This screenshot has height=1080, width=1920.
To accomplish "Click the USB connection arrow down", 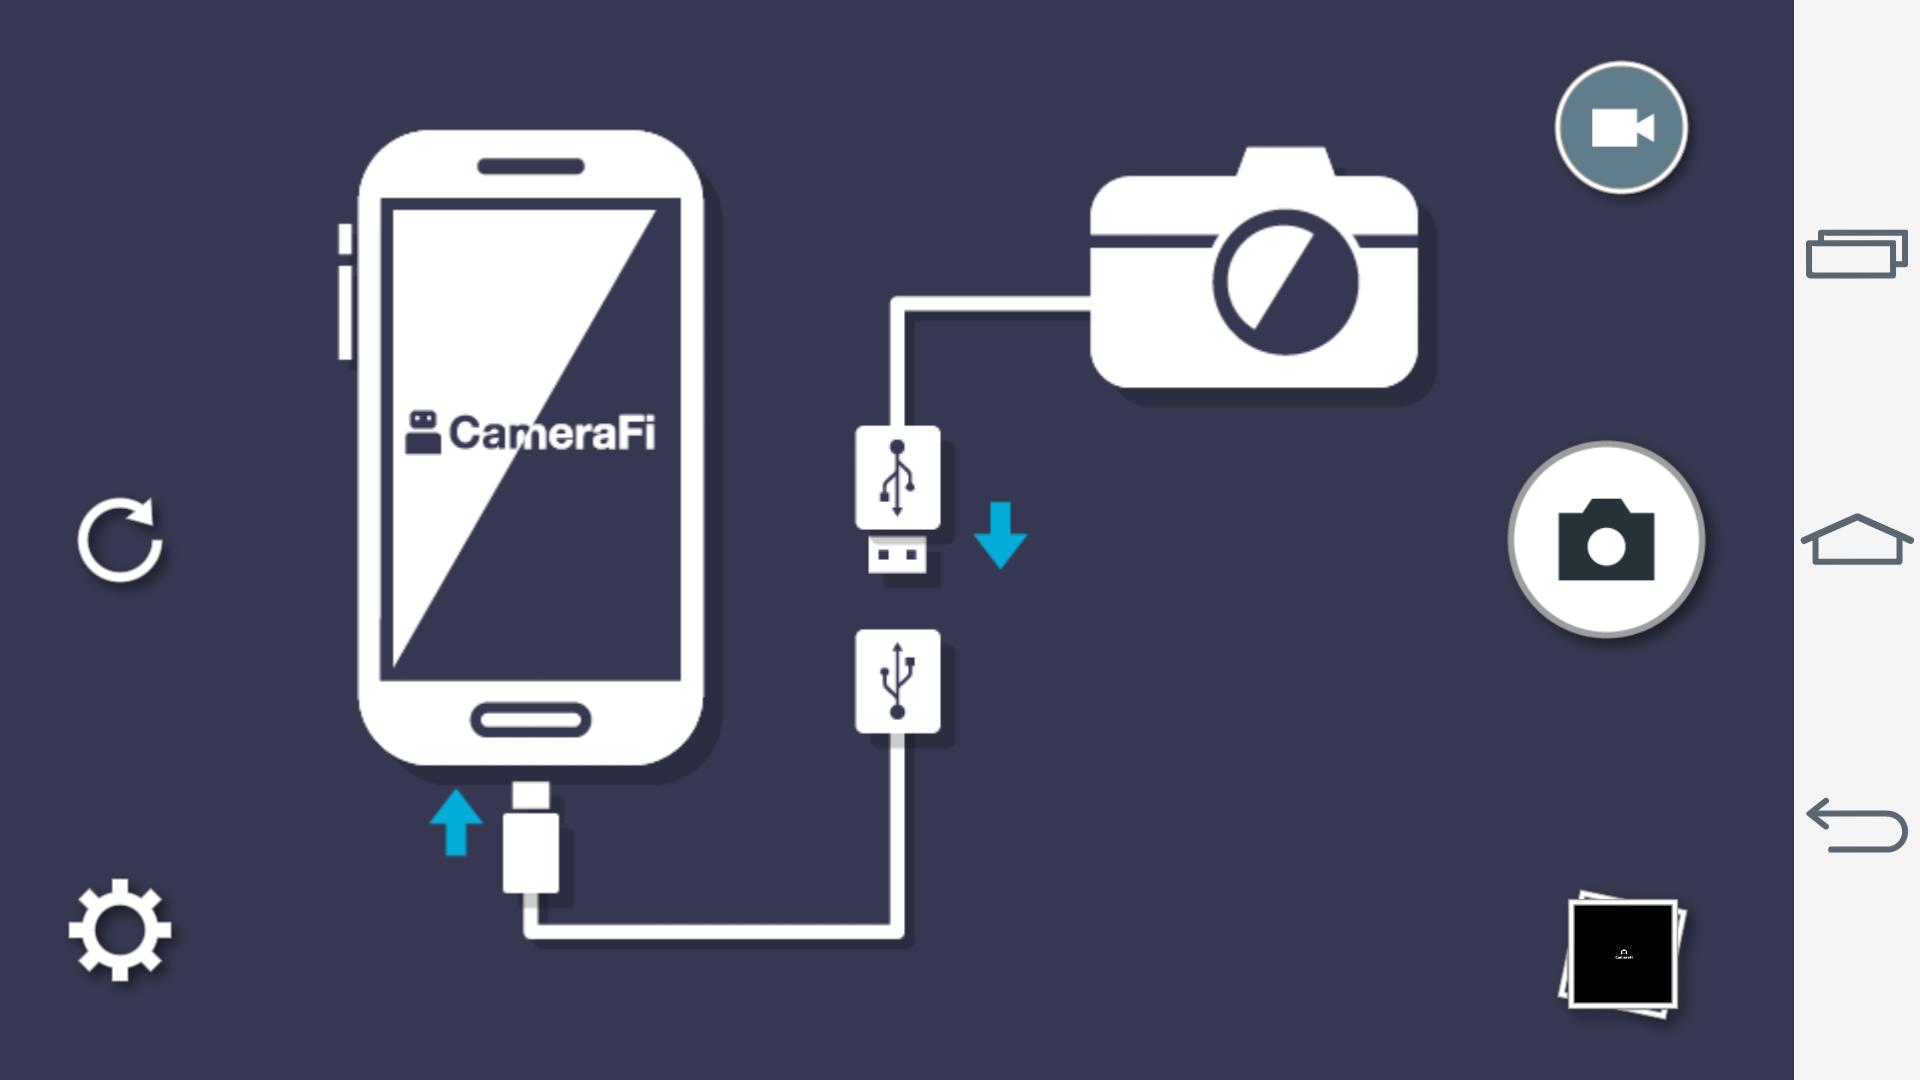I will tap(1002, 533).
